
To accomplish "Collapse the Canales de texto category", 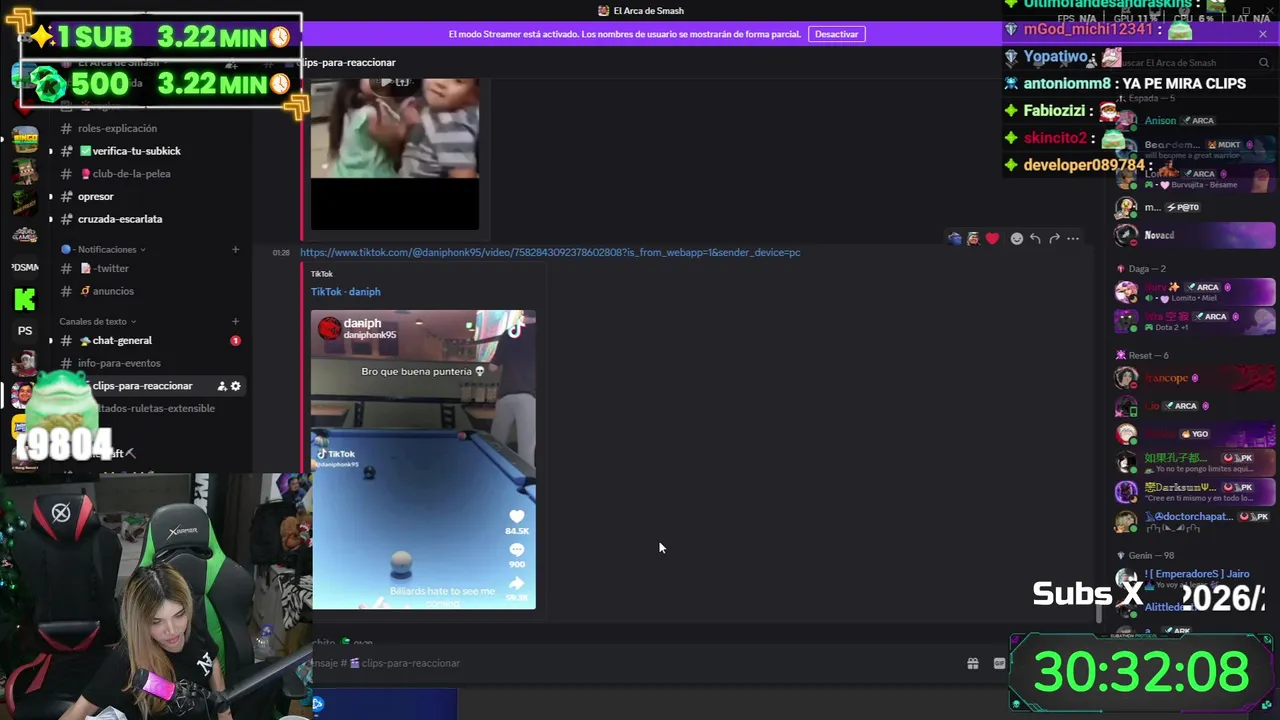I will pyautogui.click(x=97, y=321).
